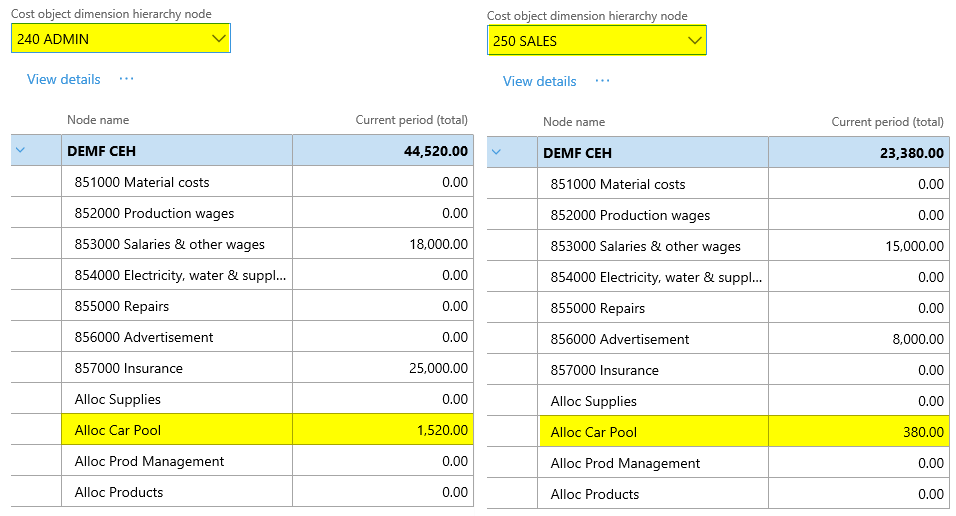Select Alloc Car Pool row in SALES table
Screen dimensions: 956x516
[x=594, y=432]
